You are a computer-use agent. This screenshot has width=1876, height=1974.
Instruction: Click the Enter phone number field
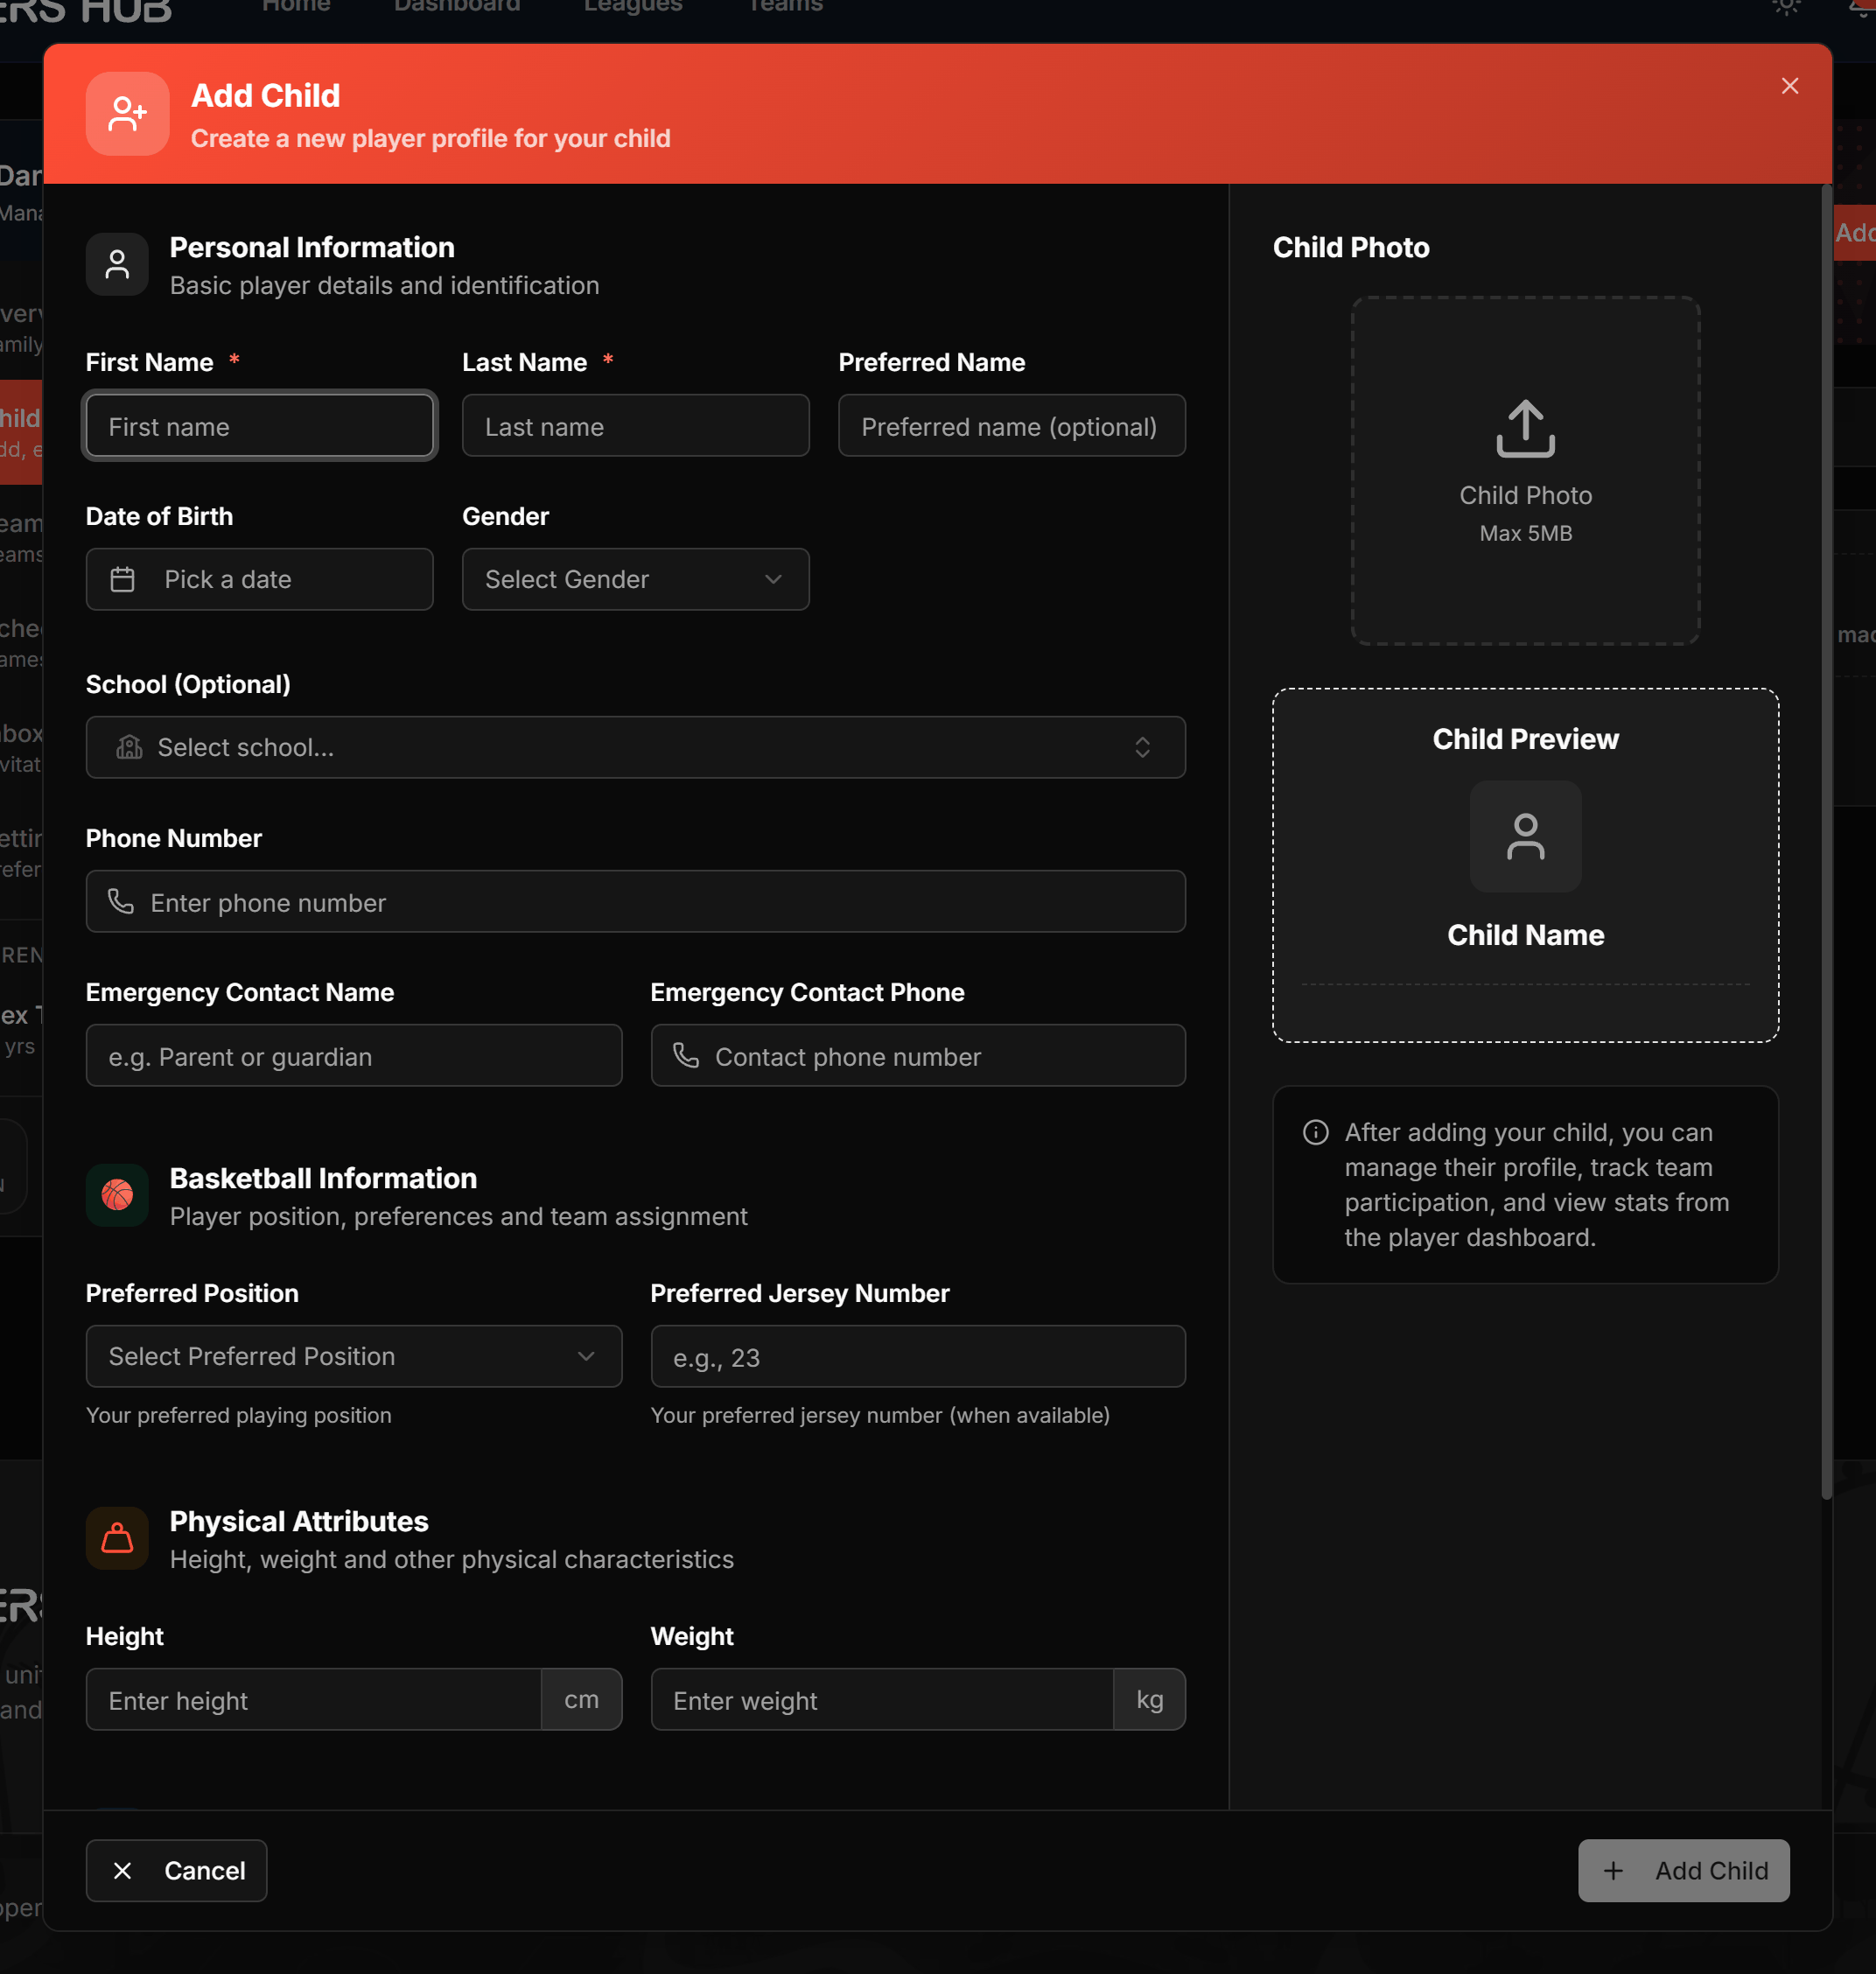635,901
